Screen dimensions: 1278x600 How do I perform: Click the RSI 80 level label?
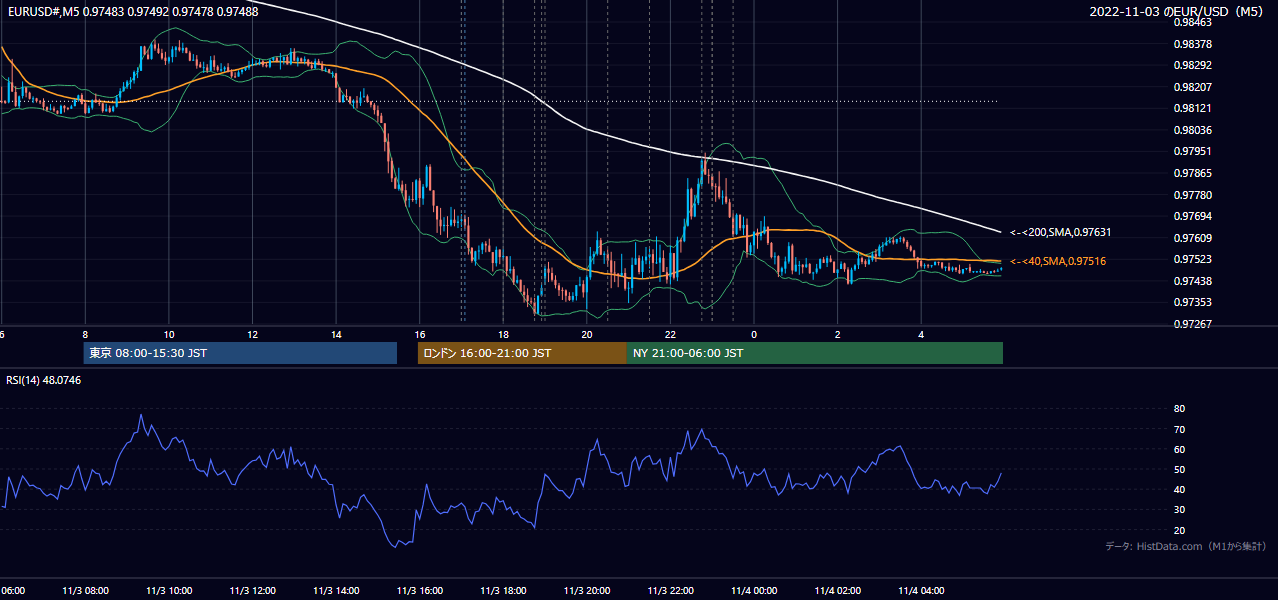(x=1179, y=409)
